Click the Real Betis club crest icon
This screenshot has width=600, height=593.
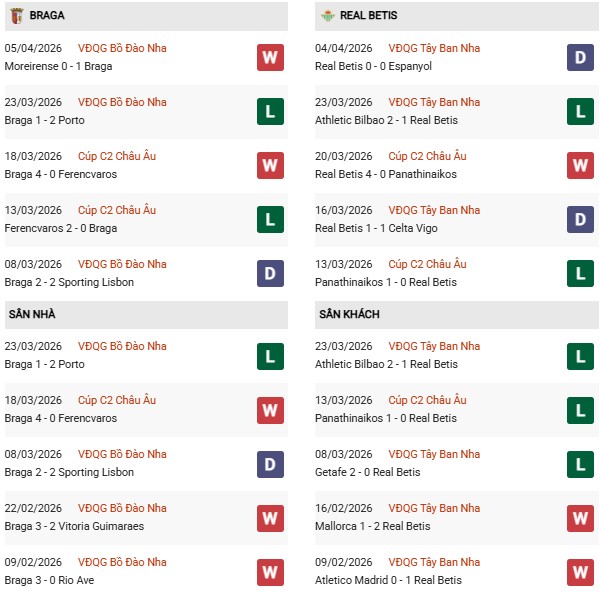coord(326,15)
